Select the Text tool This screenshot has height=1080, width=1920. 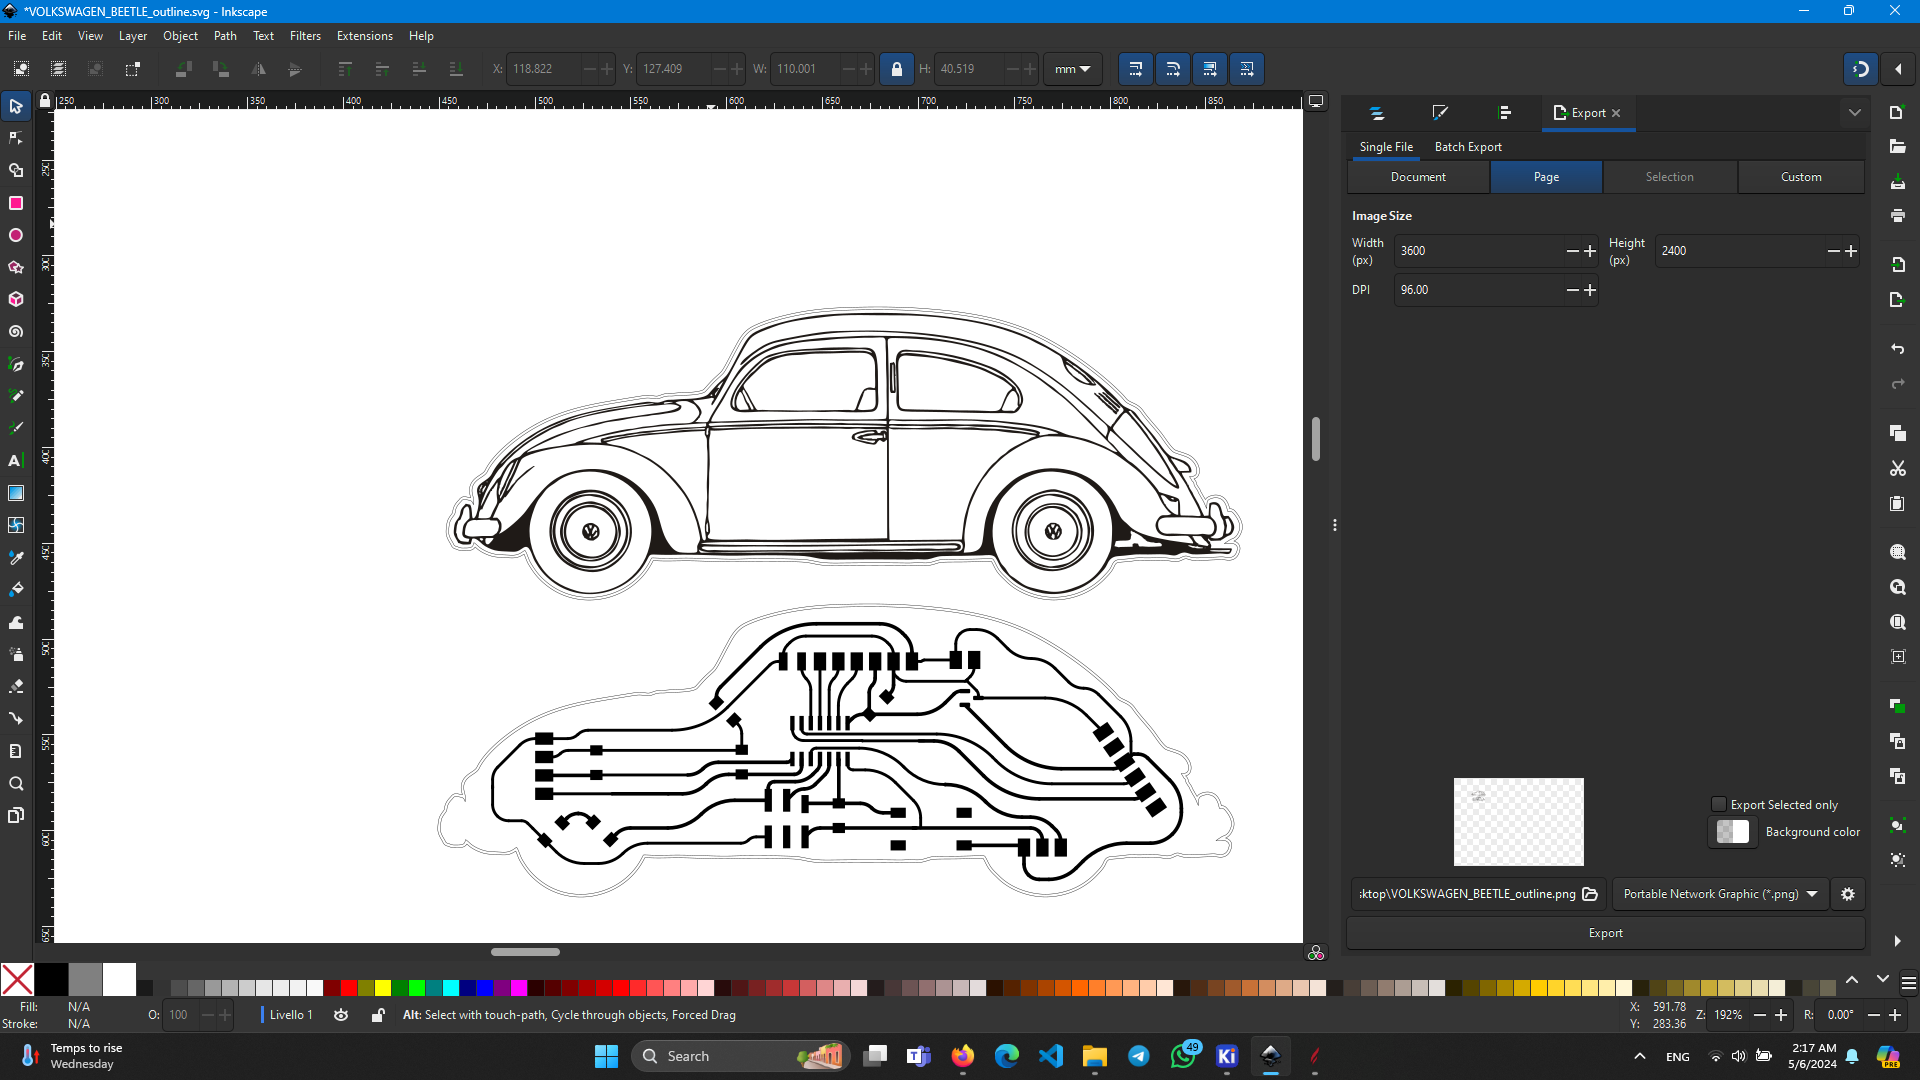16,460
